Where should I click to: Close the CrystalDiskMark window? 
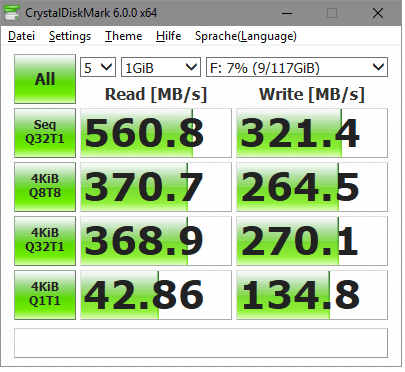coord(378,13)
